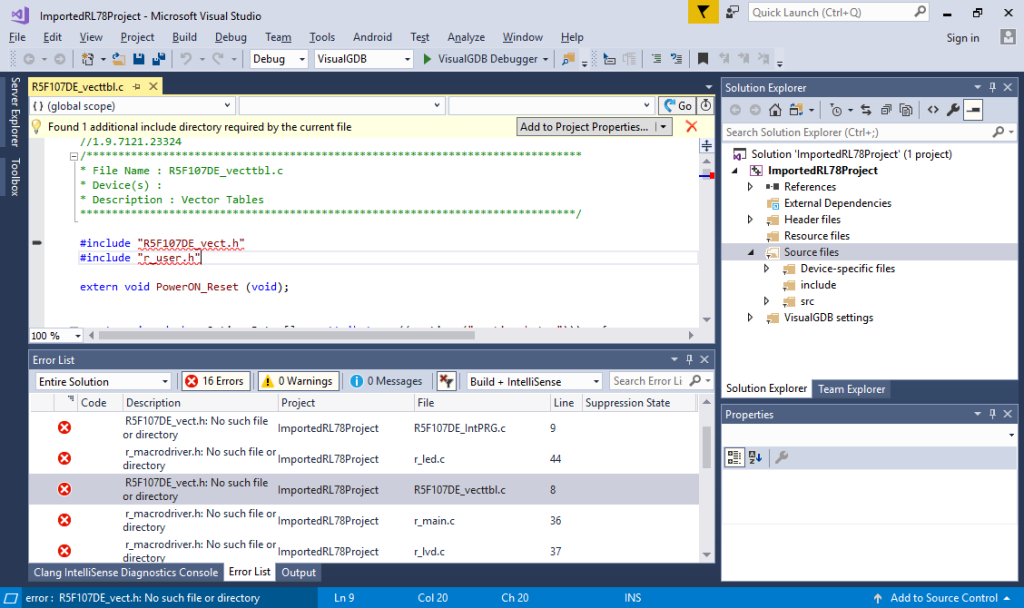Click the Undo icon in the toolbar
The image size is (1024, 608).
[186, 59]
